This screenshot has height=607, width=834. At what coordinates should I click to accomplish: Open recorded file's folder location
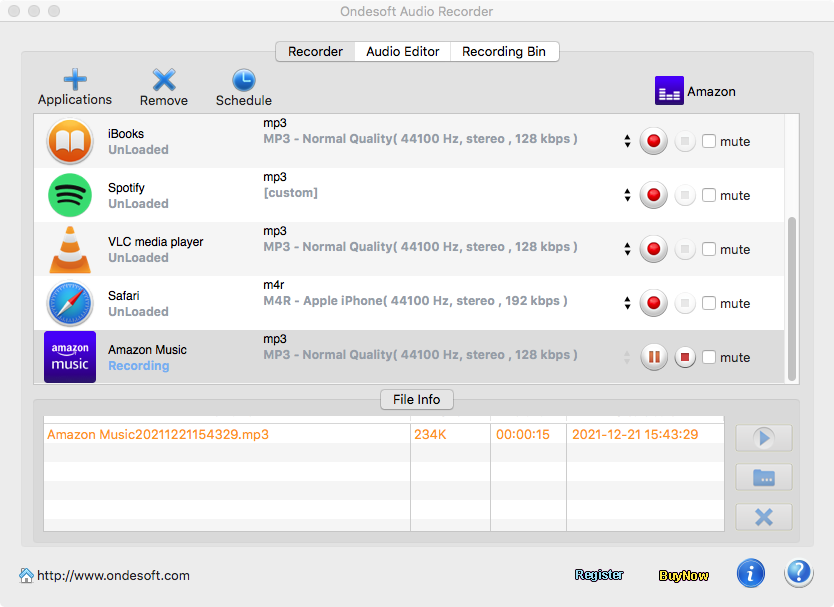click(x=763, y=477)
